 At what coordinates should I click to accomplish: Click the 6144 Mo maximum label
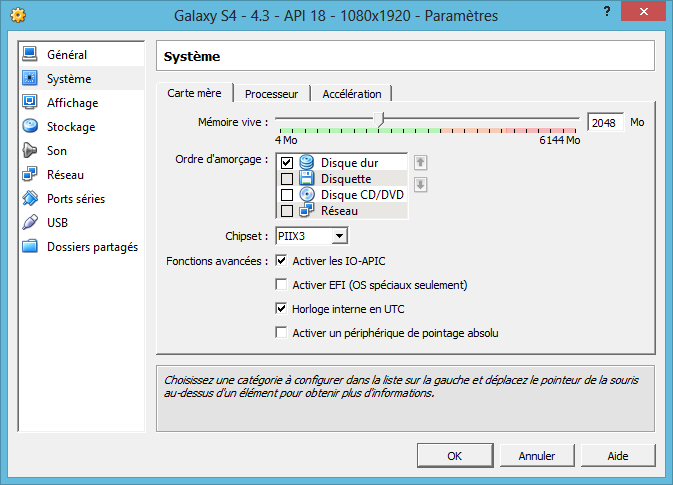click(x=560, y=140)
